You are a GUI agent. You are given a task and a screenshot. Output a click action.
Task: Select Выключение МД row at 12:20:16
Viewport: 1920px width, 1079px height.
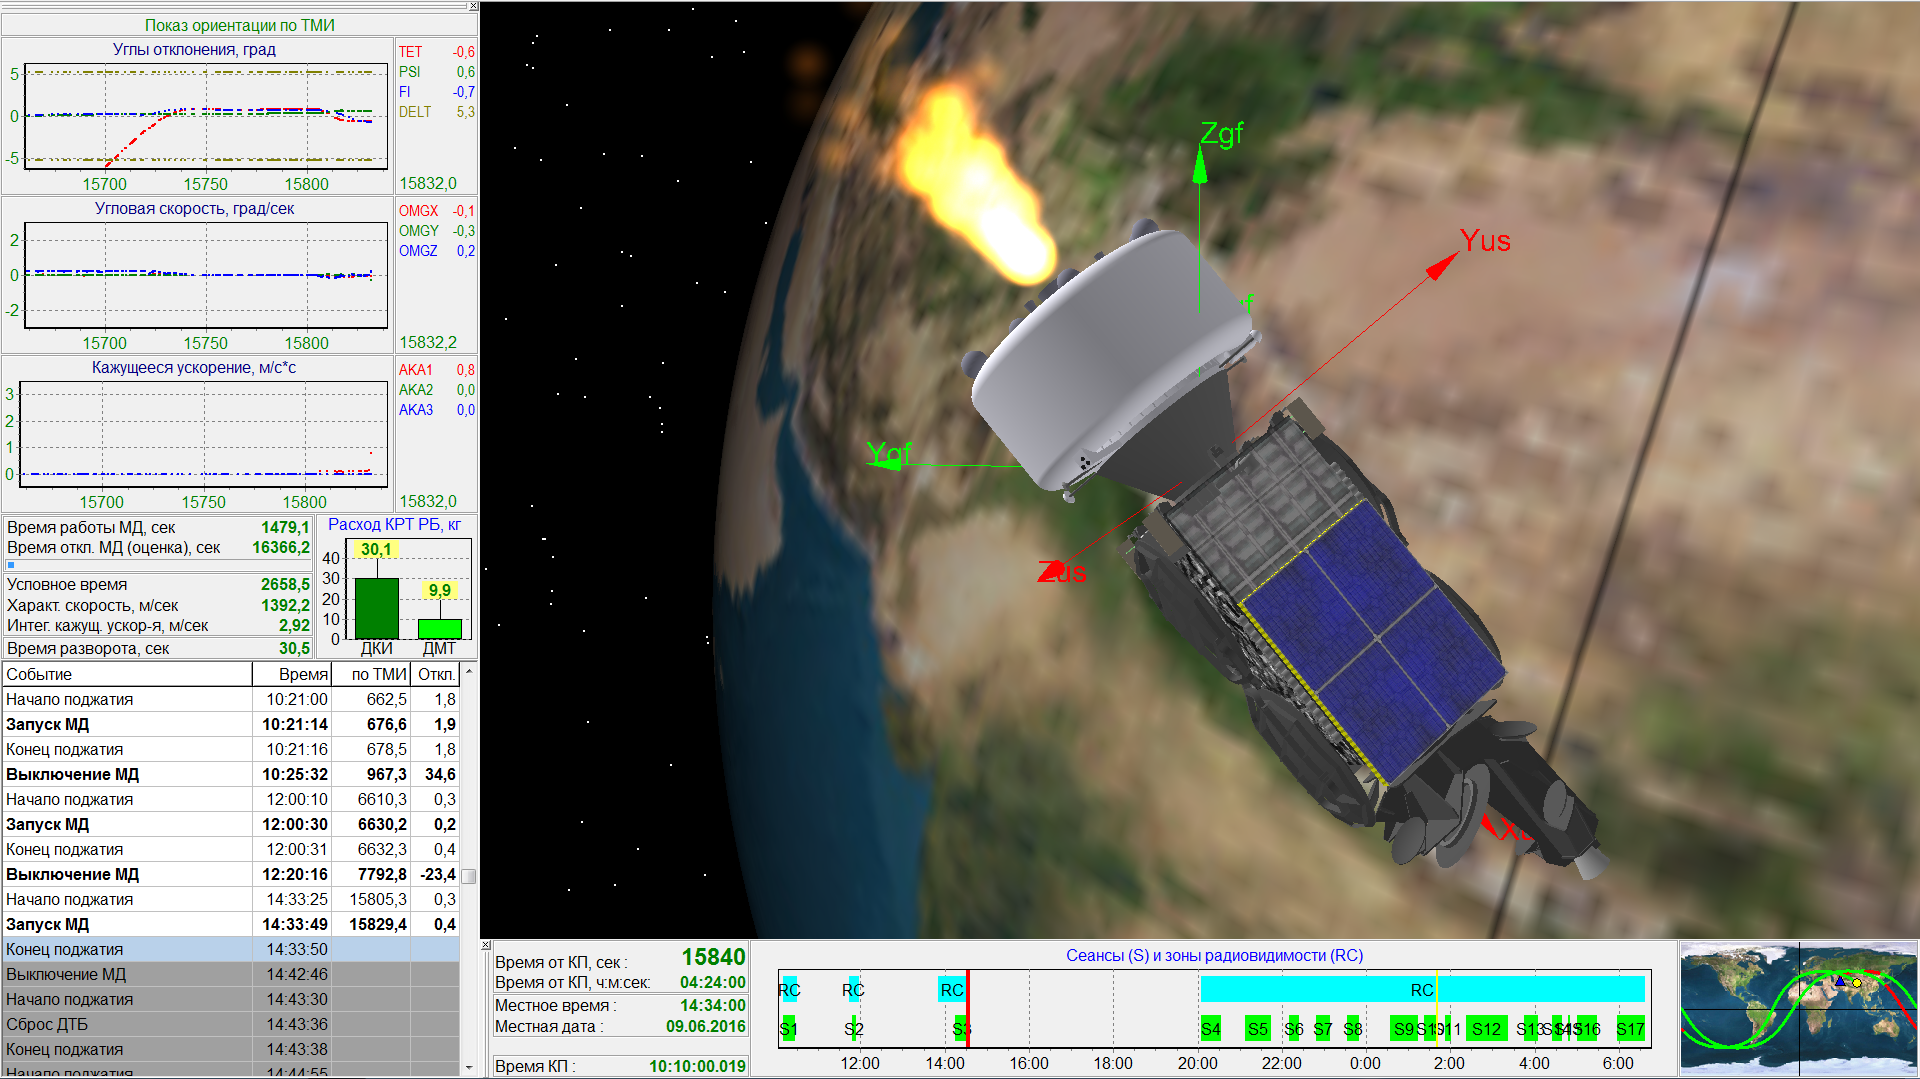pos(230,874)
